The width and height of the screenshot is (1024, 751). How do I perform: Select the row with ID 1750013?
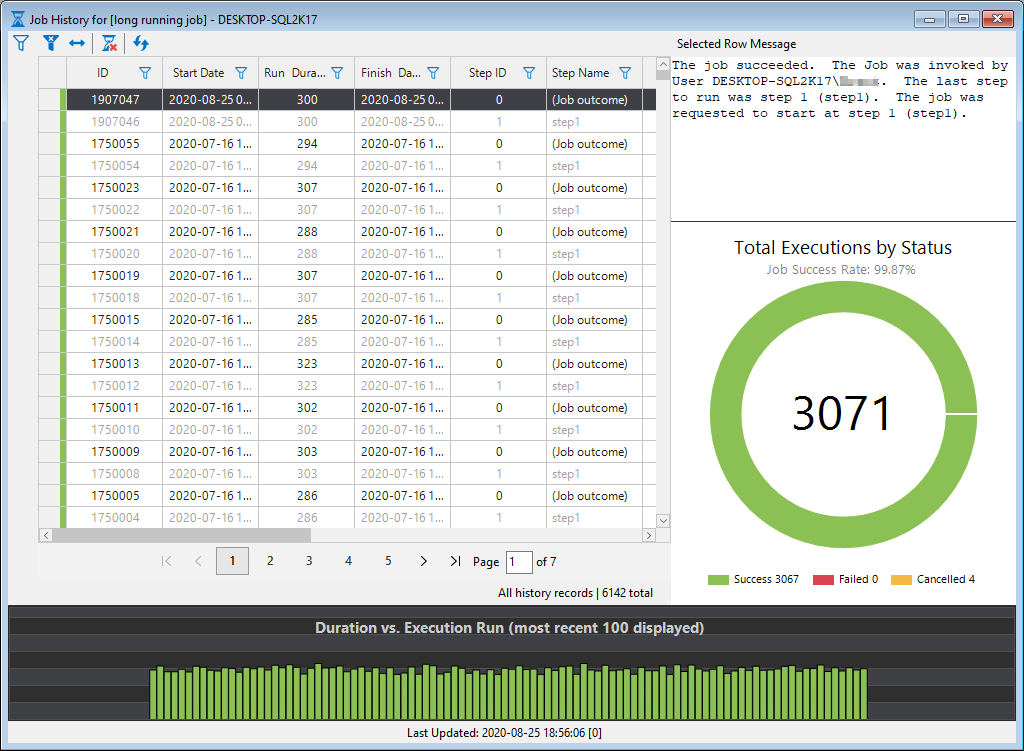point(347,364)
